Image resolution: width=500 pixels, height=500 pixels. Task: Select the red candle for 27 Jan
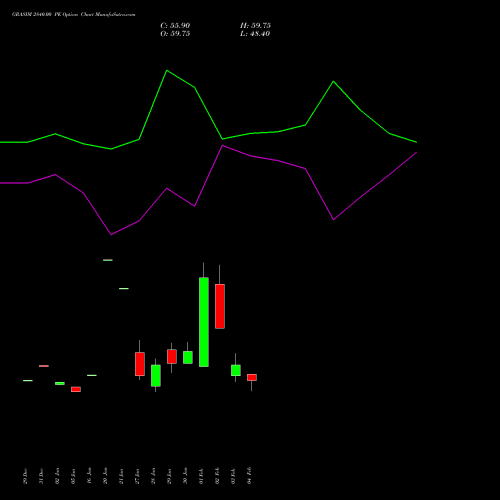[140, 364]
